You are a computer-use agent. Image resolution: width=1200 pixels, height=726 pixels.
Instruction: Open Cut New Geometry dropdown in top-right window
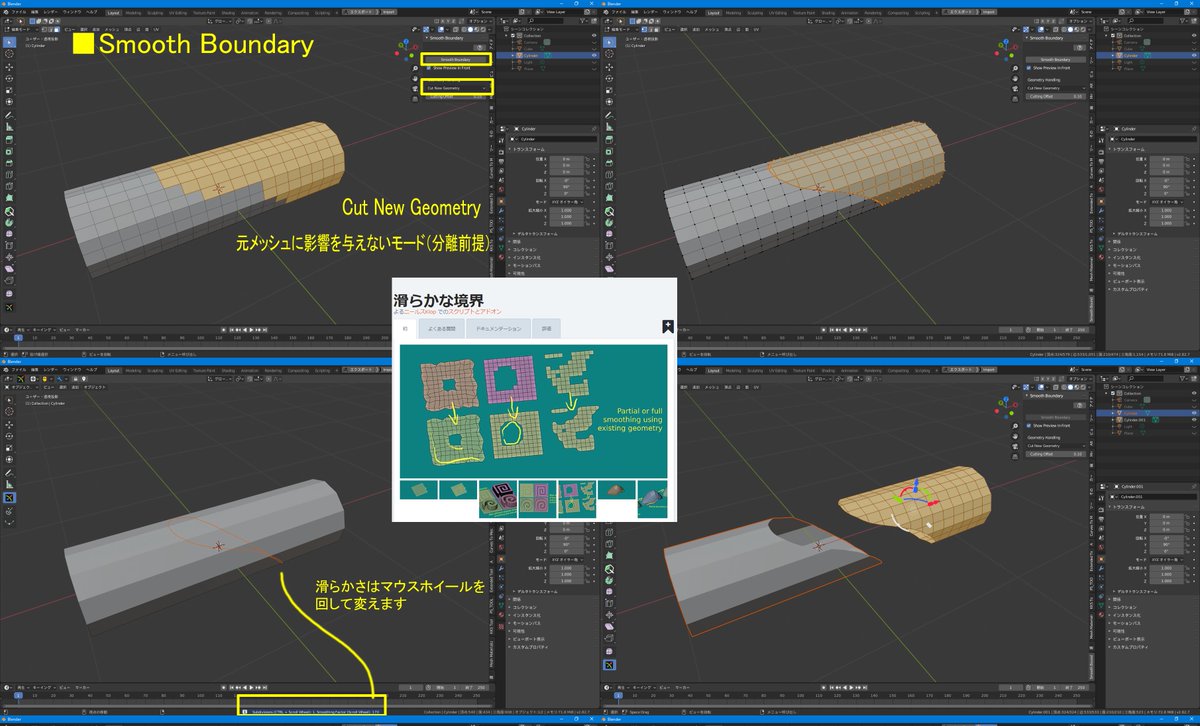click(1056, 88)
